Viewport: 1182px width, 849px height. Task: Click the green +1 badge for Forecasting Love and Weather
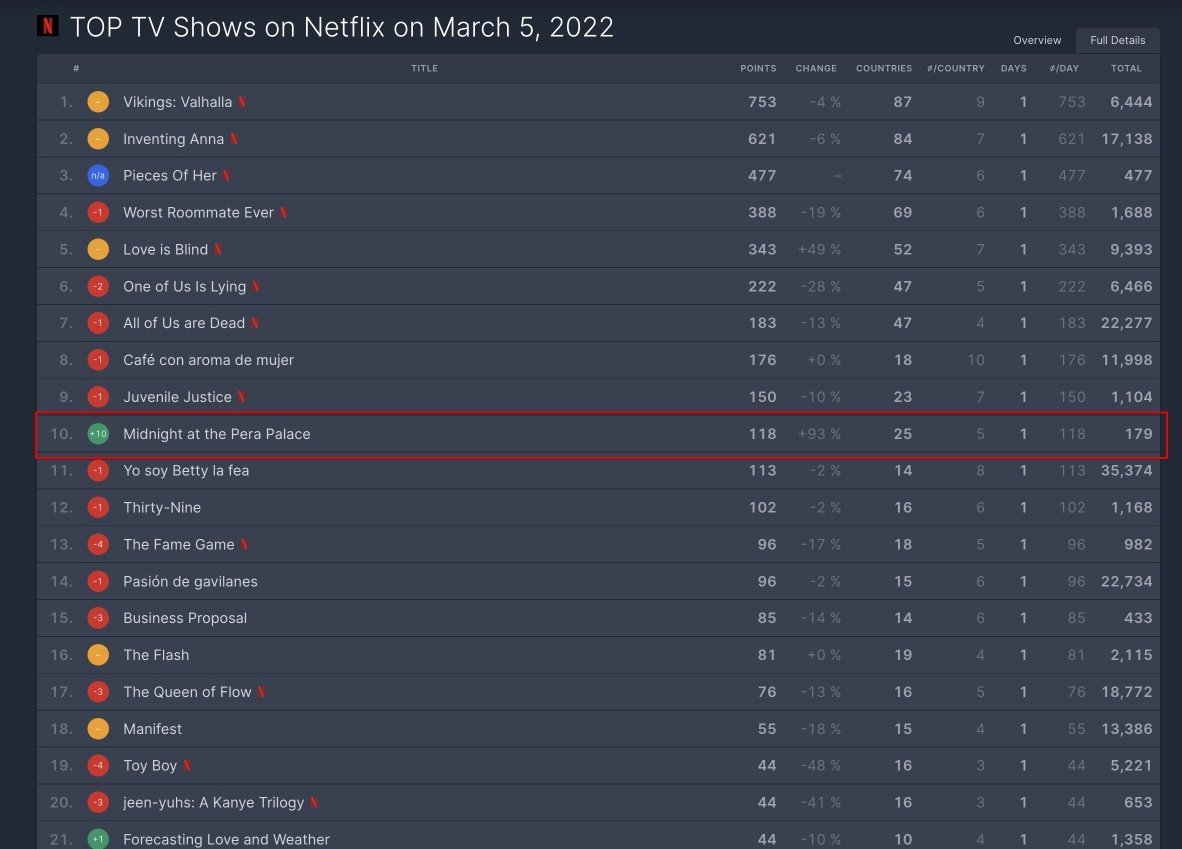click(98, 839)
